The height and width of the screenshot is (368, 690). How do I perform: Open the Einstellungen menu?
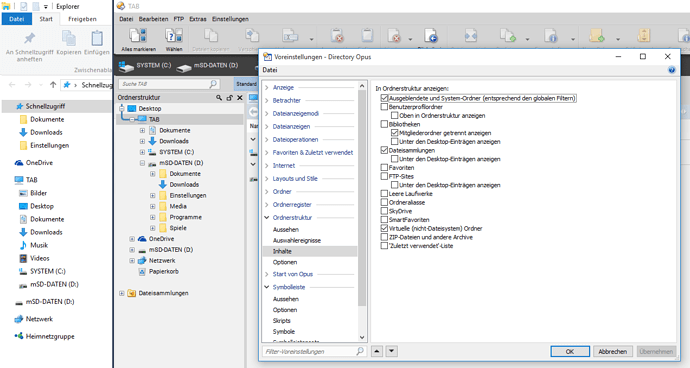coord(230,19)
